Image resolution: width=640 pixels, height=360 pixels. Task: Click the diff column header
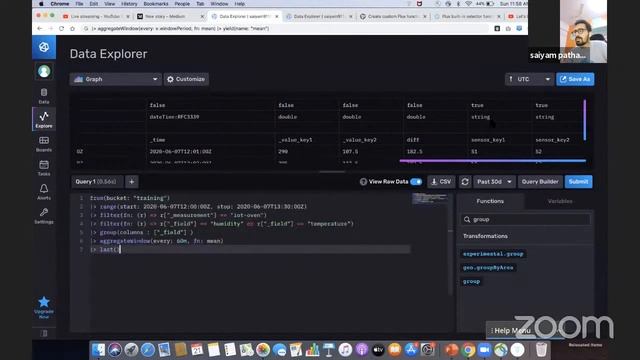pyautogui.click(x=413, y=140)
